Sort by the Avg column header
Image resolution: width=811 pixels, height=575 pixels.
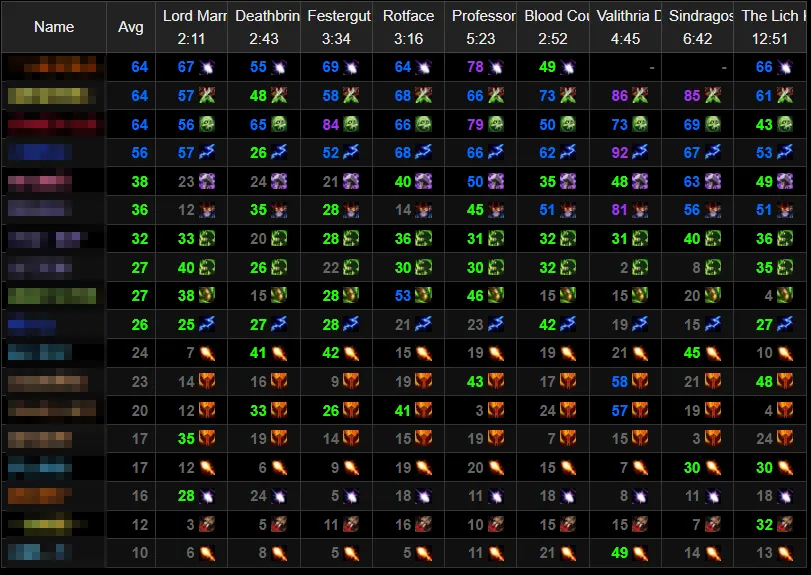[x=130, y=27]
